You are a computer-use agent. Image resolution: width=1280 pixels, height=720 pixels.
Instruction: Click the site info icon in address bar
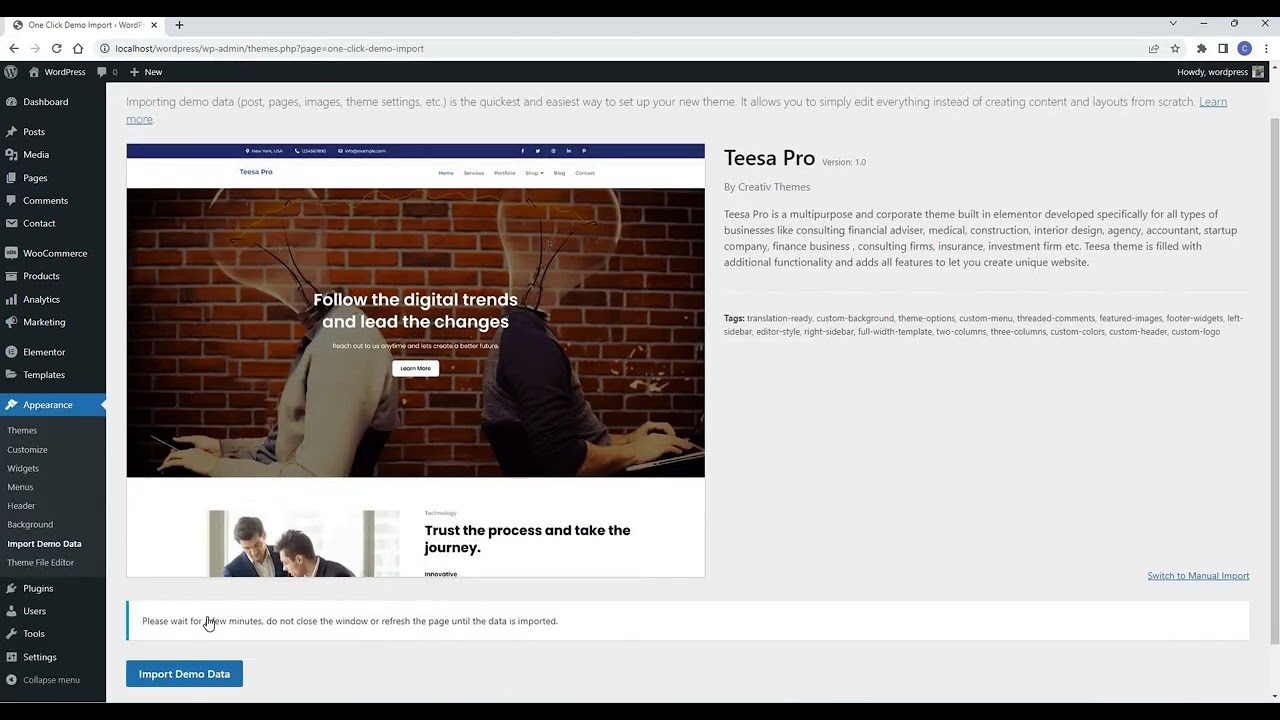[x=104, y=48]
